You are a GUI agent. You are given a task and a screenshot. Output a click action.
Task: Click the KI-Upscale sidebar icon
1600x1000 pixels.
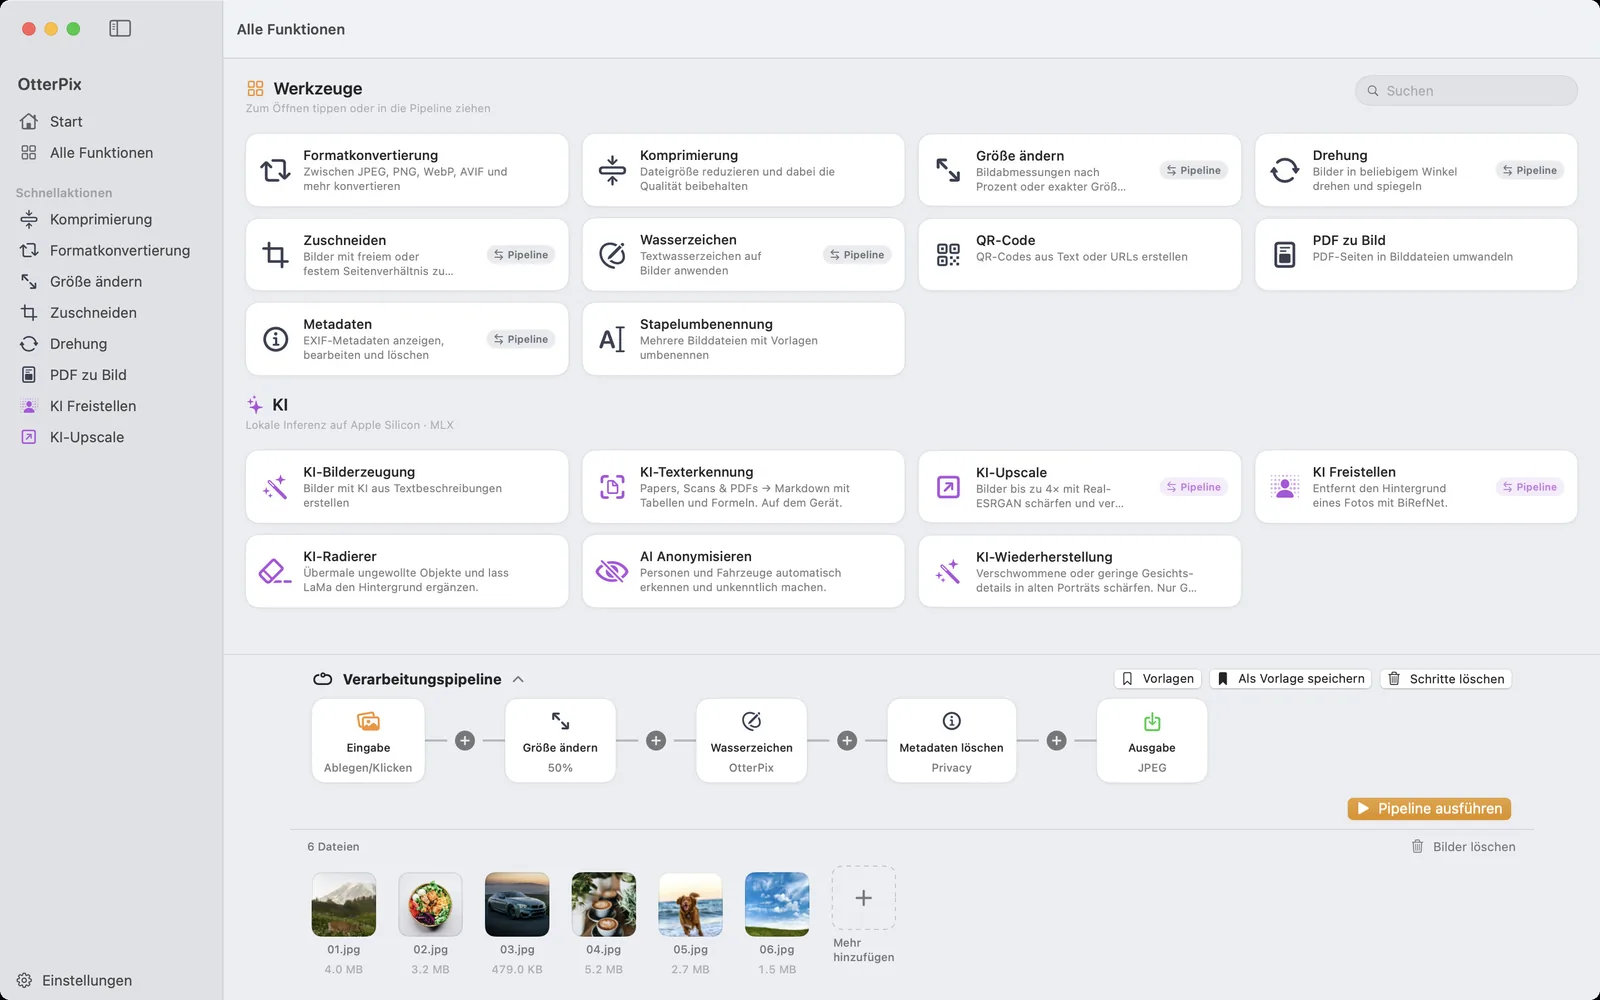pyautogui.click(x=29, y=437)
